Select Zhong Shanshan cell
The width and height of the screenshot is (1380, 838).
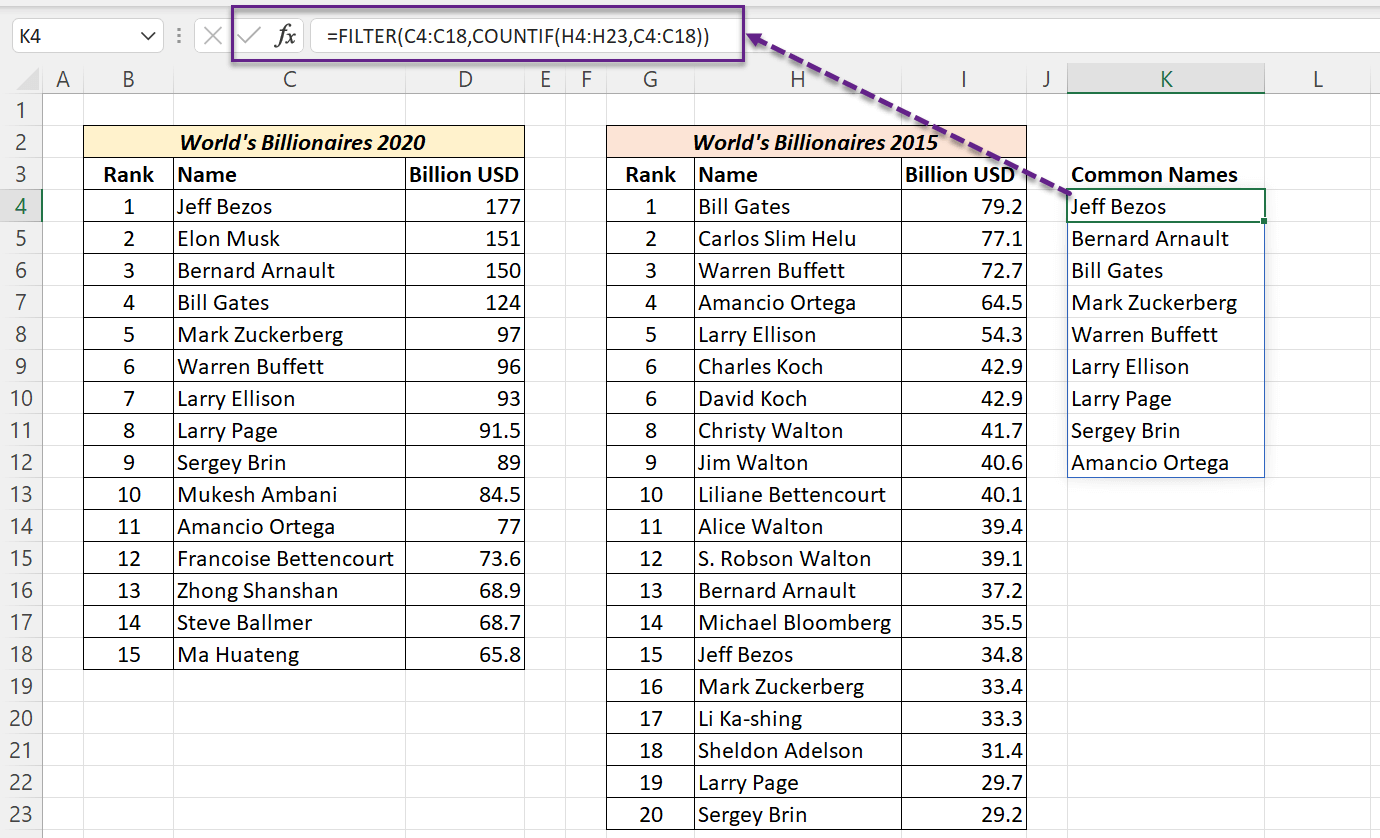pyautogui.click(x=289, y=590)
